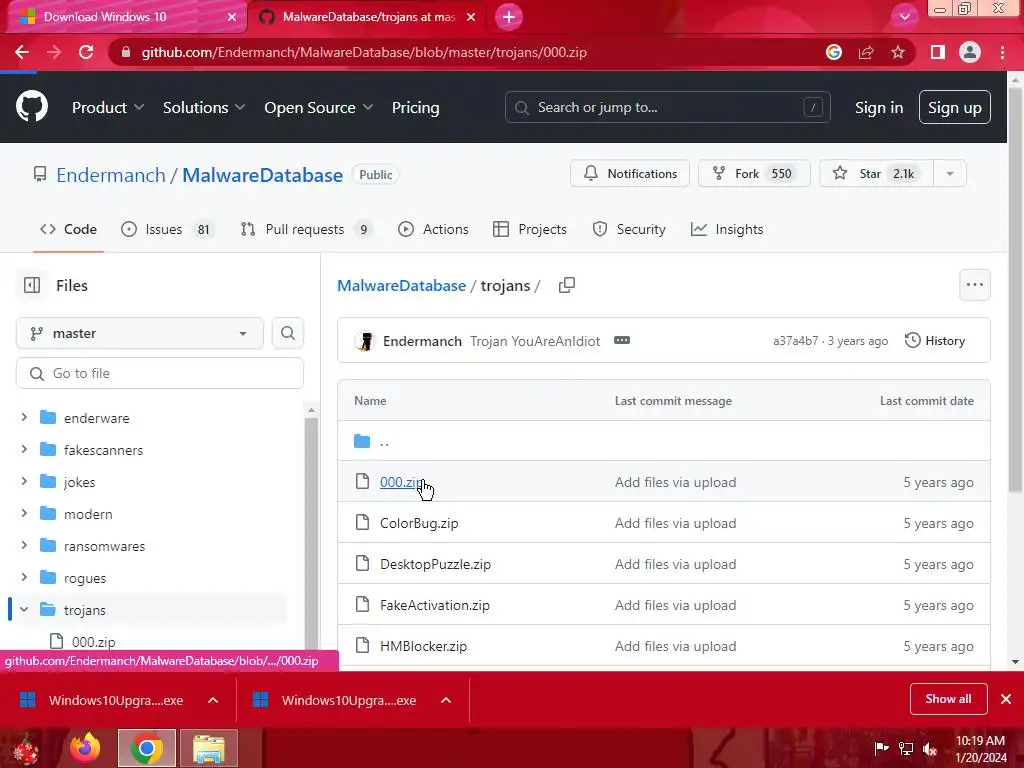Open GitHub home via Octocat logo
The image size is (1024, 768).
31,107
